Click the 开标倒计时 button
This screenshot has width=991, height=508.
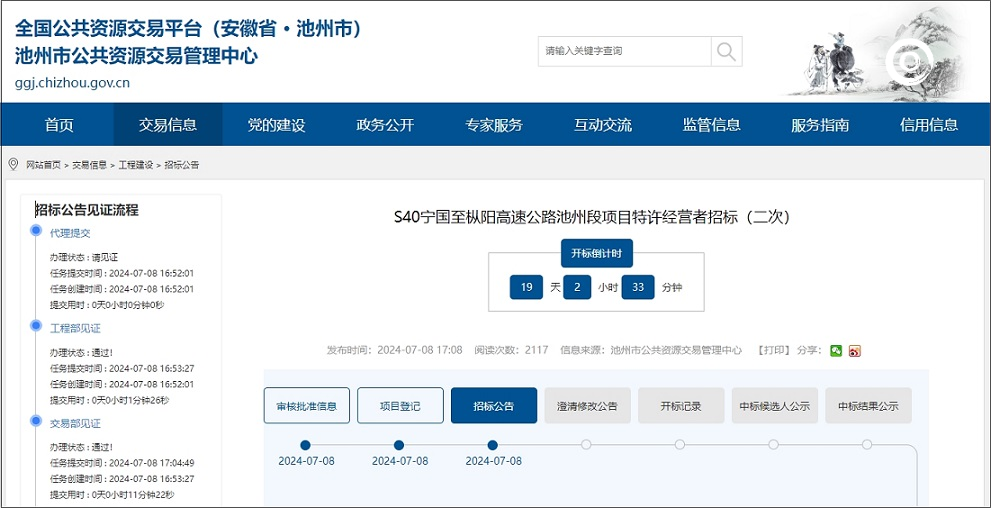(x=596, y=253)
